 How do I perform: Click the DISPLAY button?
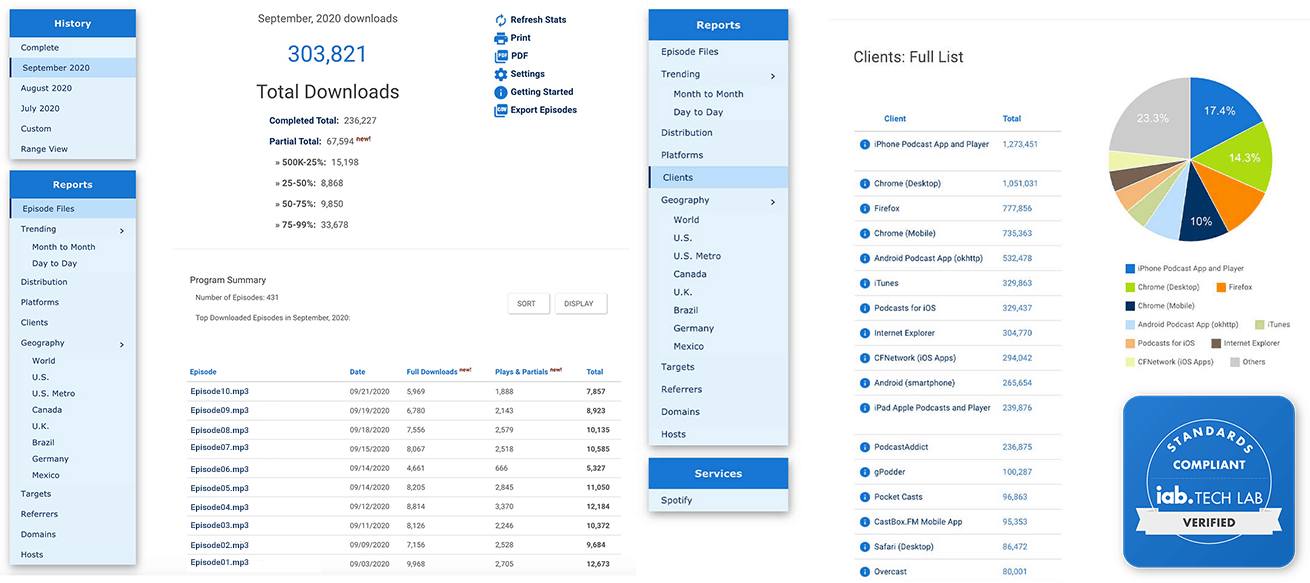[579, 304]
